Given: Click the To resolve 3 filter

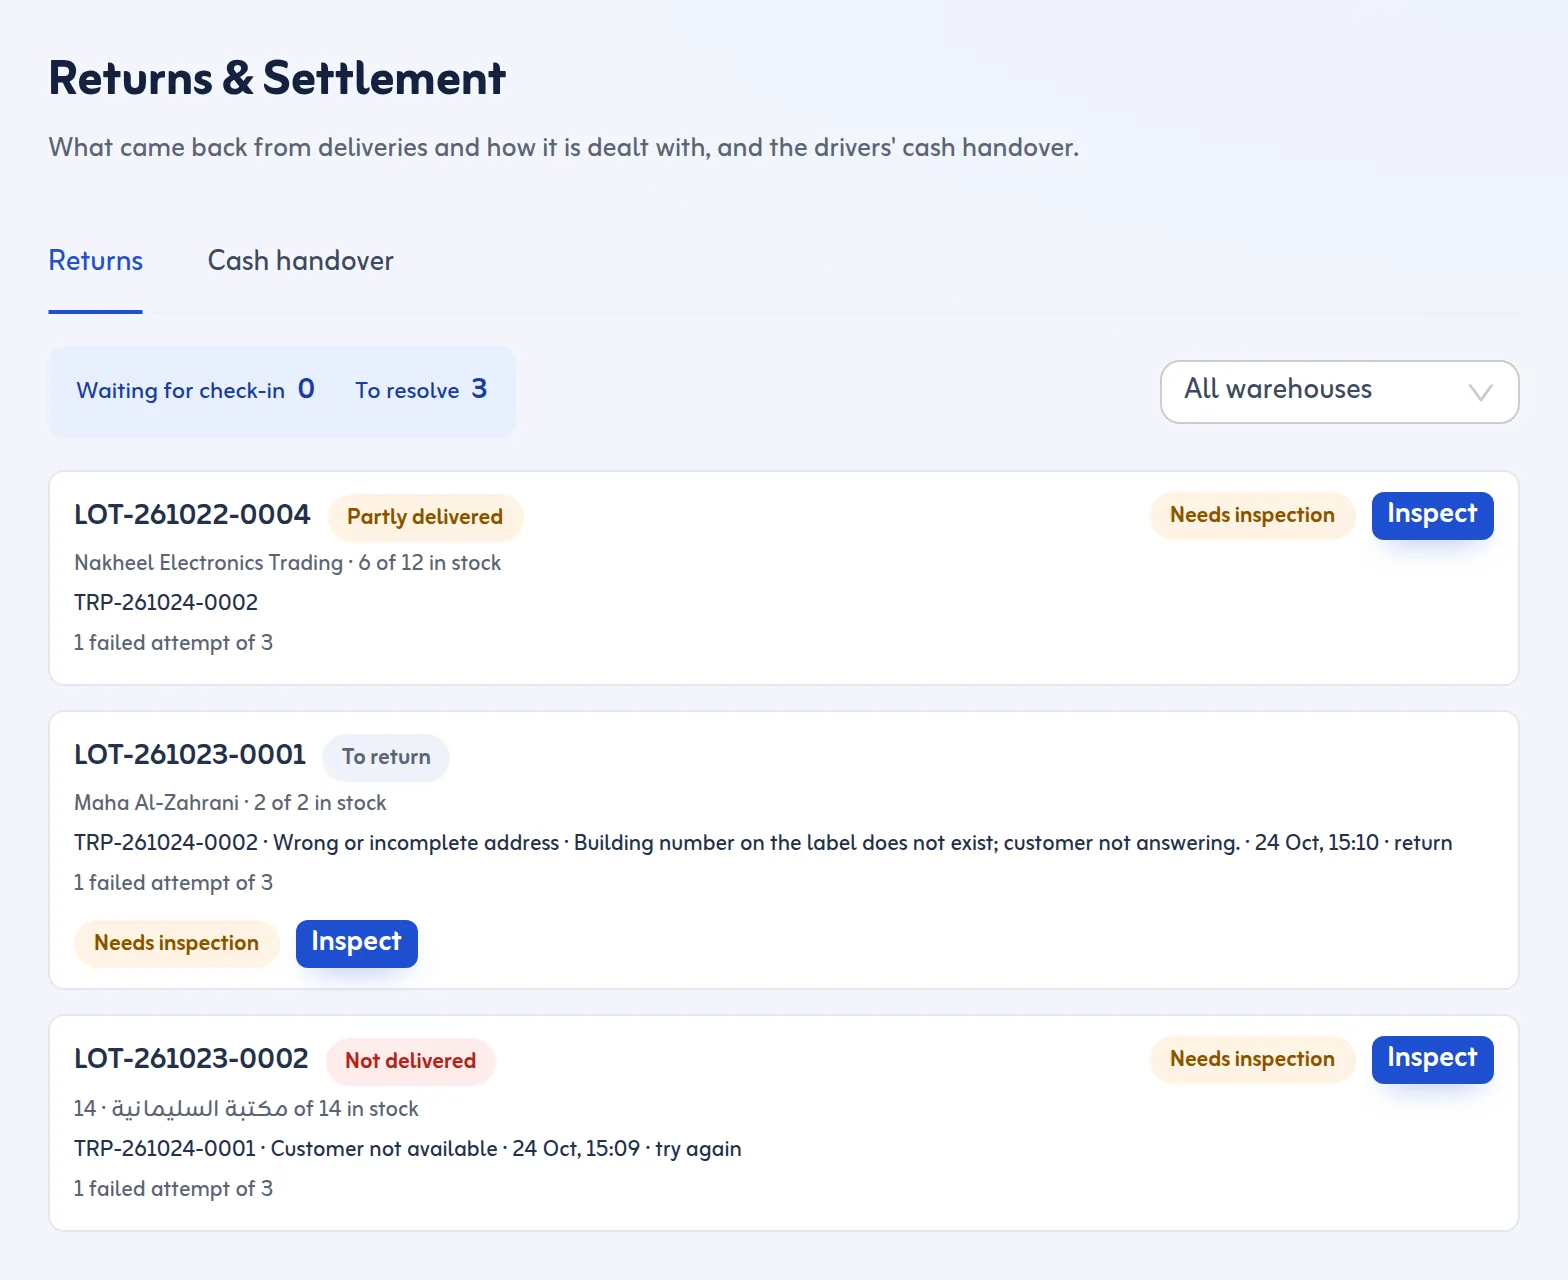Looking at the screenshot, I should pos(421,390).
